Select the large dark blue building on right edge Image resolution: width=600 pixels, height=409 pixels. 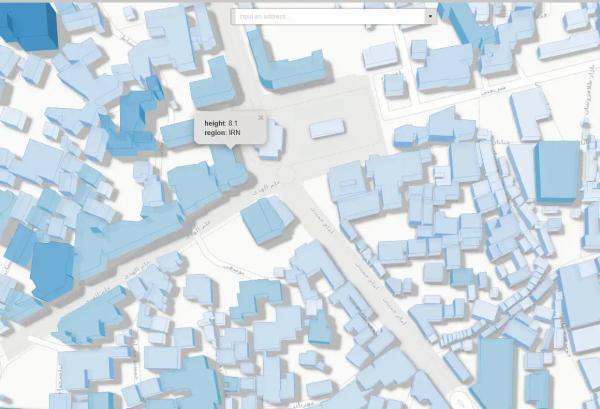pos(557,170)
